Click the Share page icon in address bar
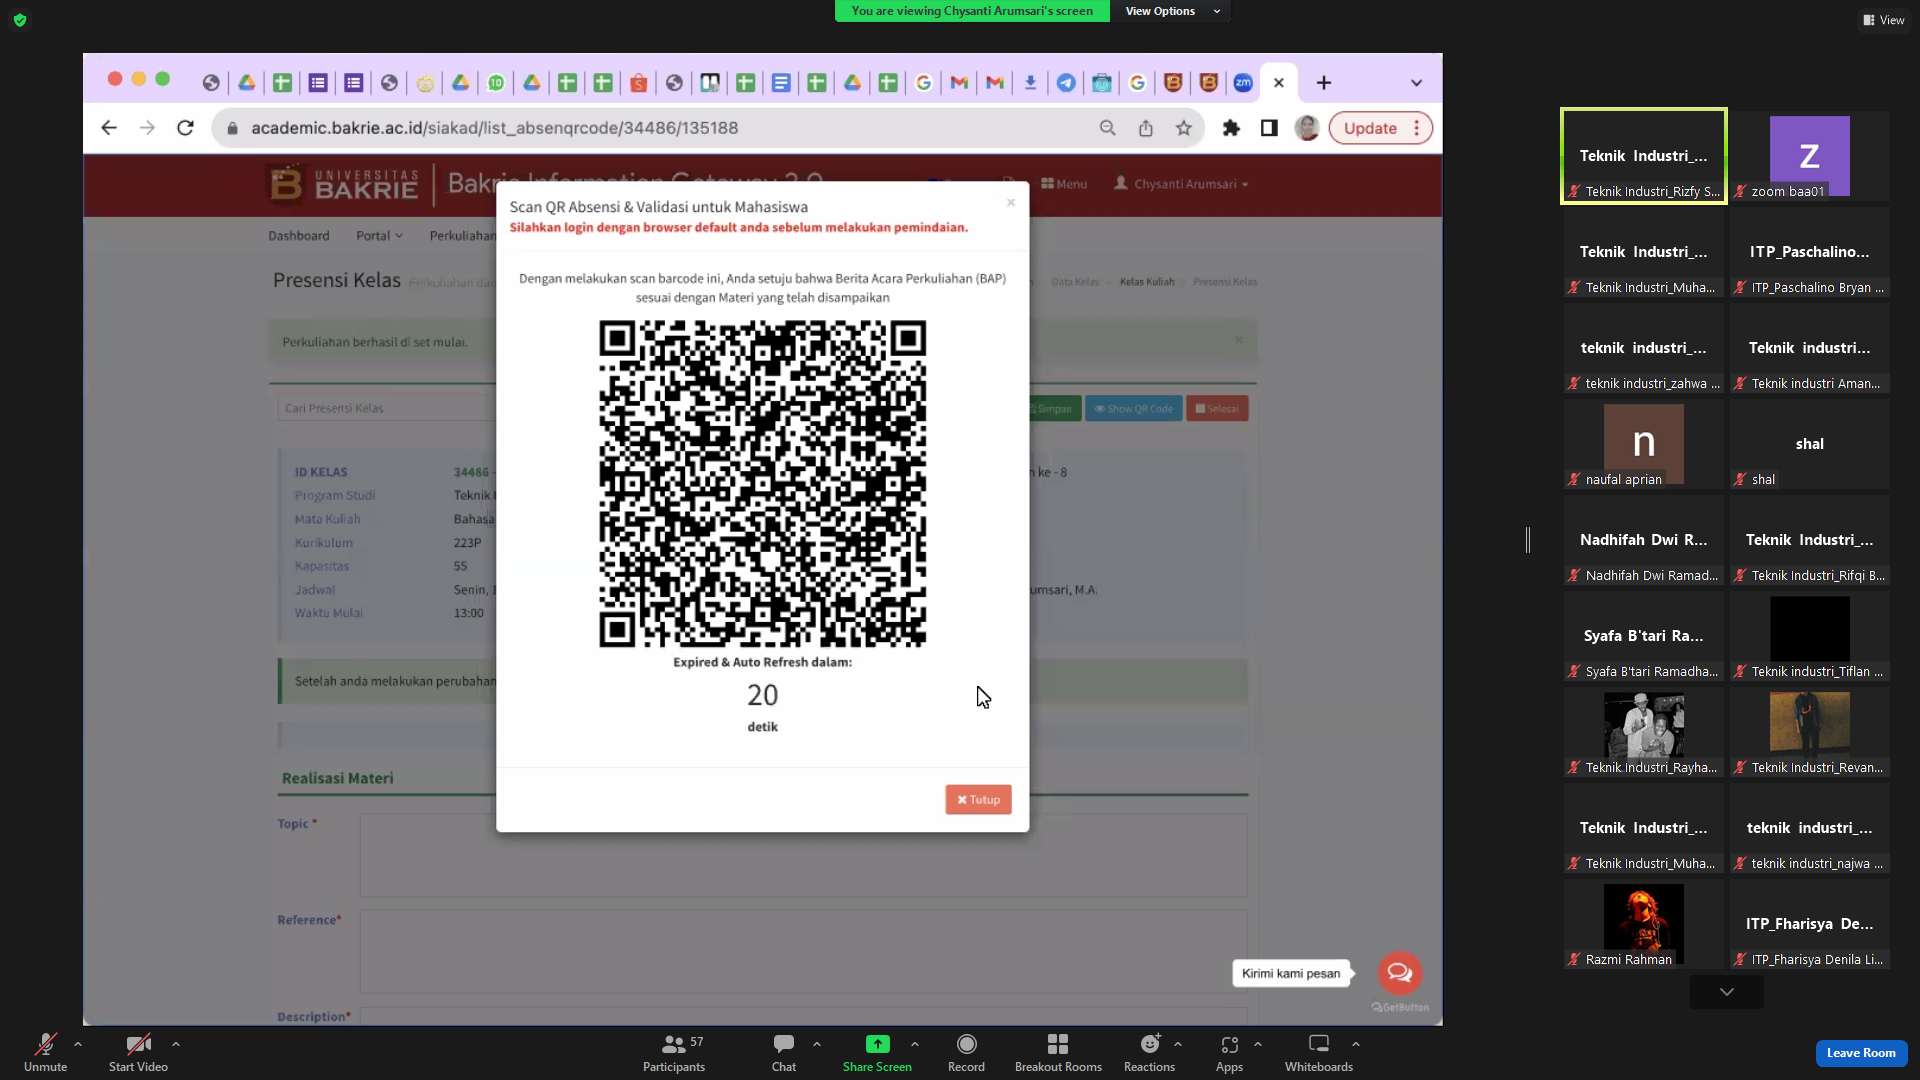The image size is (1920, 1080). pyautogui.click(x=1146, y=128)
